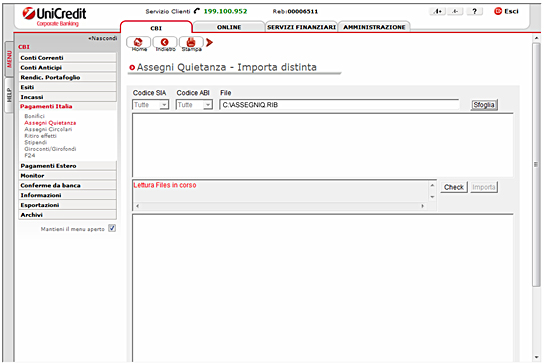Open the Codice SIA dropdown

tap(150, 105)
